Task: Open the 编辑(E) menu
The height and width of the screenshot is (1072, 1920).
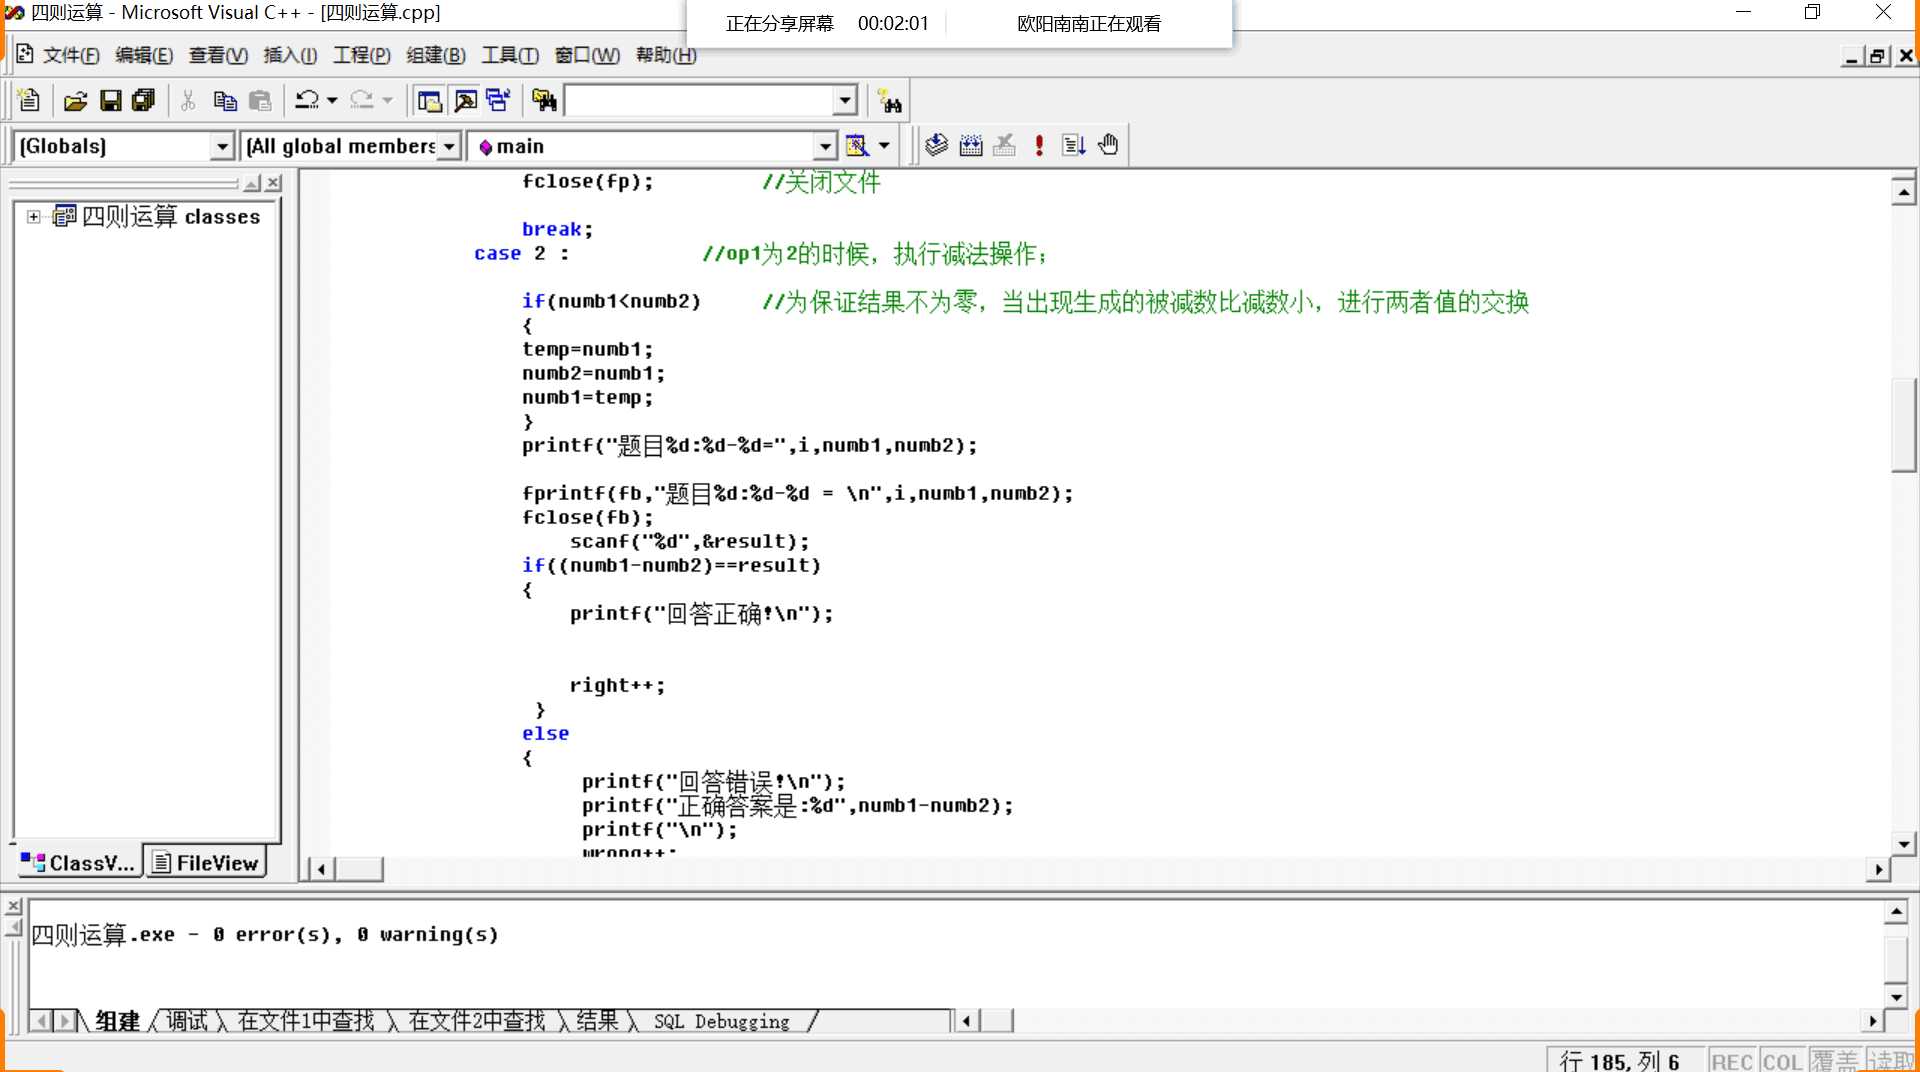Action: pyautogui.click(x=144, y=55)
